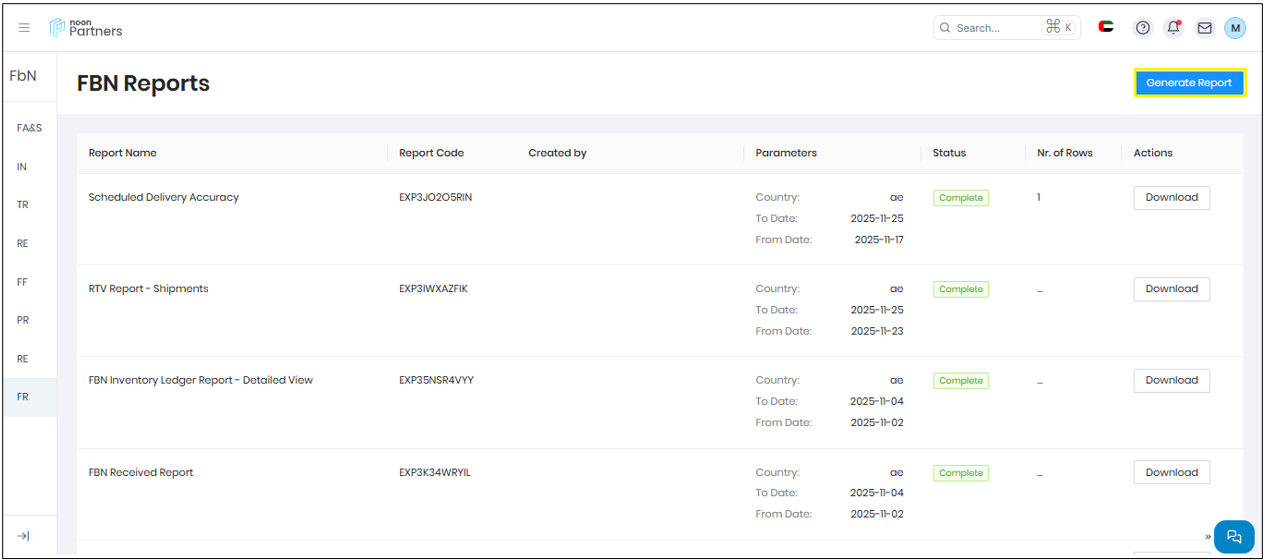Open the notifications bell icon

click(1174, 28)
